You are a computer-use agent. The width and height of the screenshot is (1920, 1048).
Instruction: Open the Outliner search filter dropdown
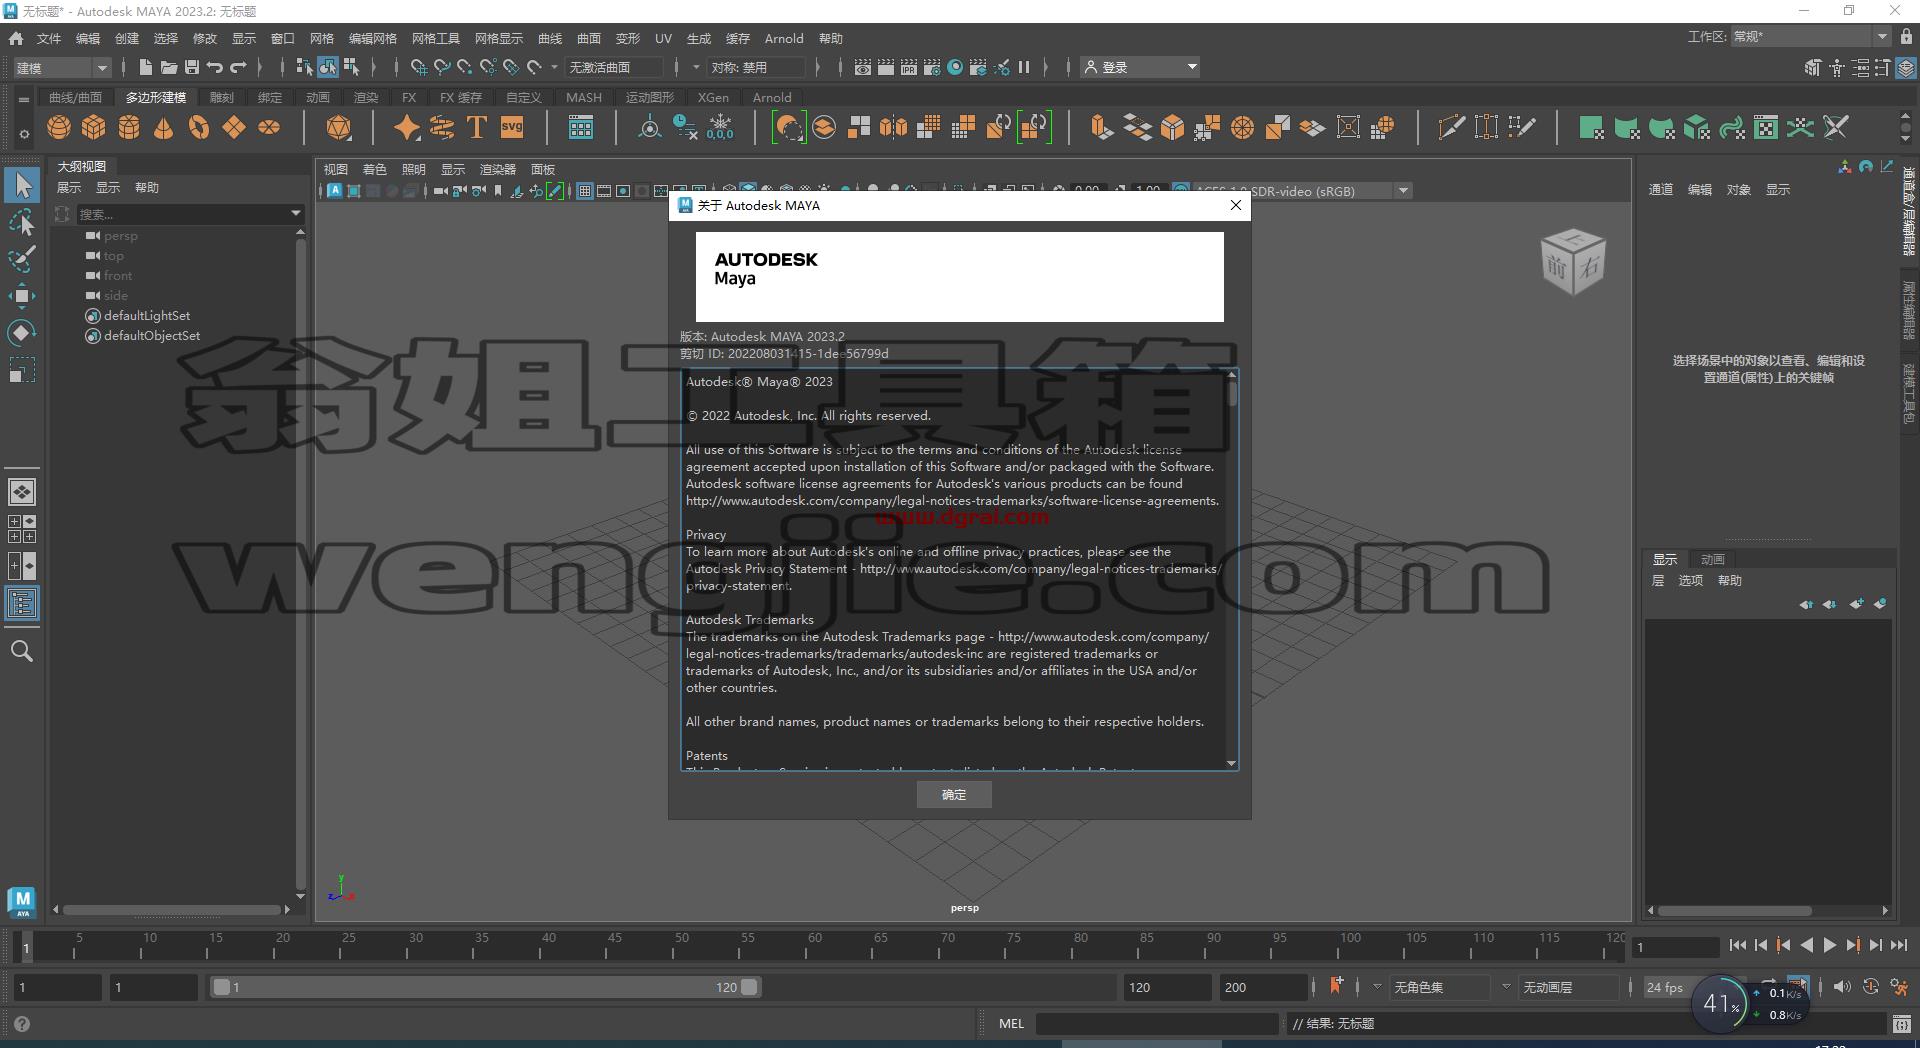click(x=296, y=213)
